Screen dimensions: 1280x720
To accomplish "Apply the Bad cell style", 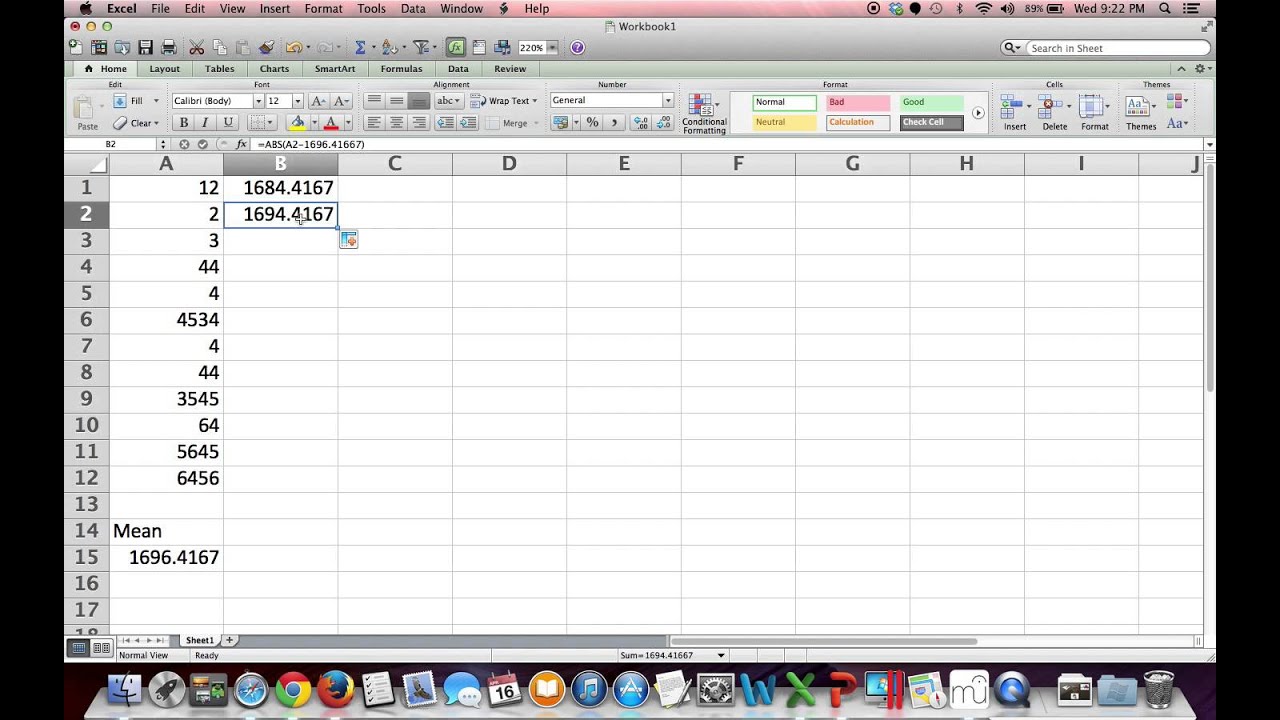I will point(858,102).
